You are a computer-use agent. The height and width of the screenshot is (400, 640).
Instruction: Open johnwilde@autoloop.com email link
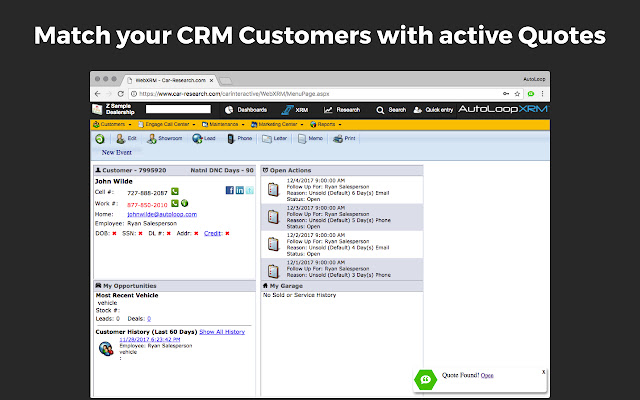pos(162,214)
